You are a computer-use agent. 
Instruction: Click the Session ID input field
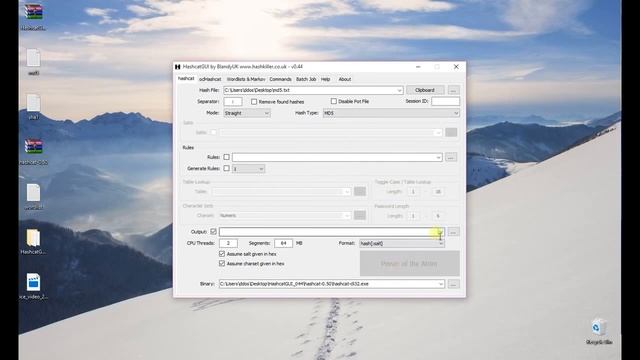click(x=445, y=101)
